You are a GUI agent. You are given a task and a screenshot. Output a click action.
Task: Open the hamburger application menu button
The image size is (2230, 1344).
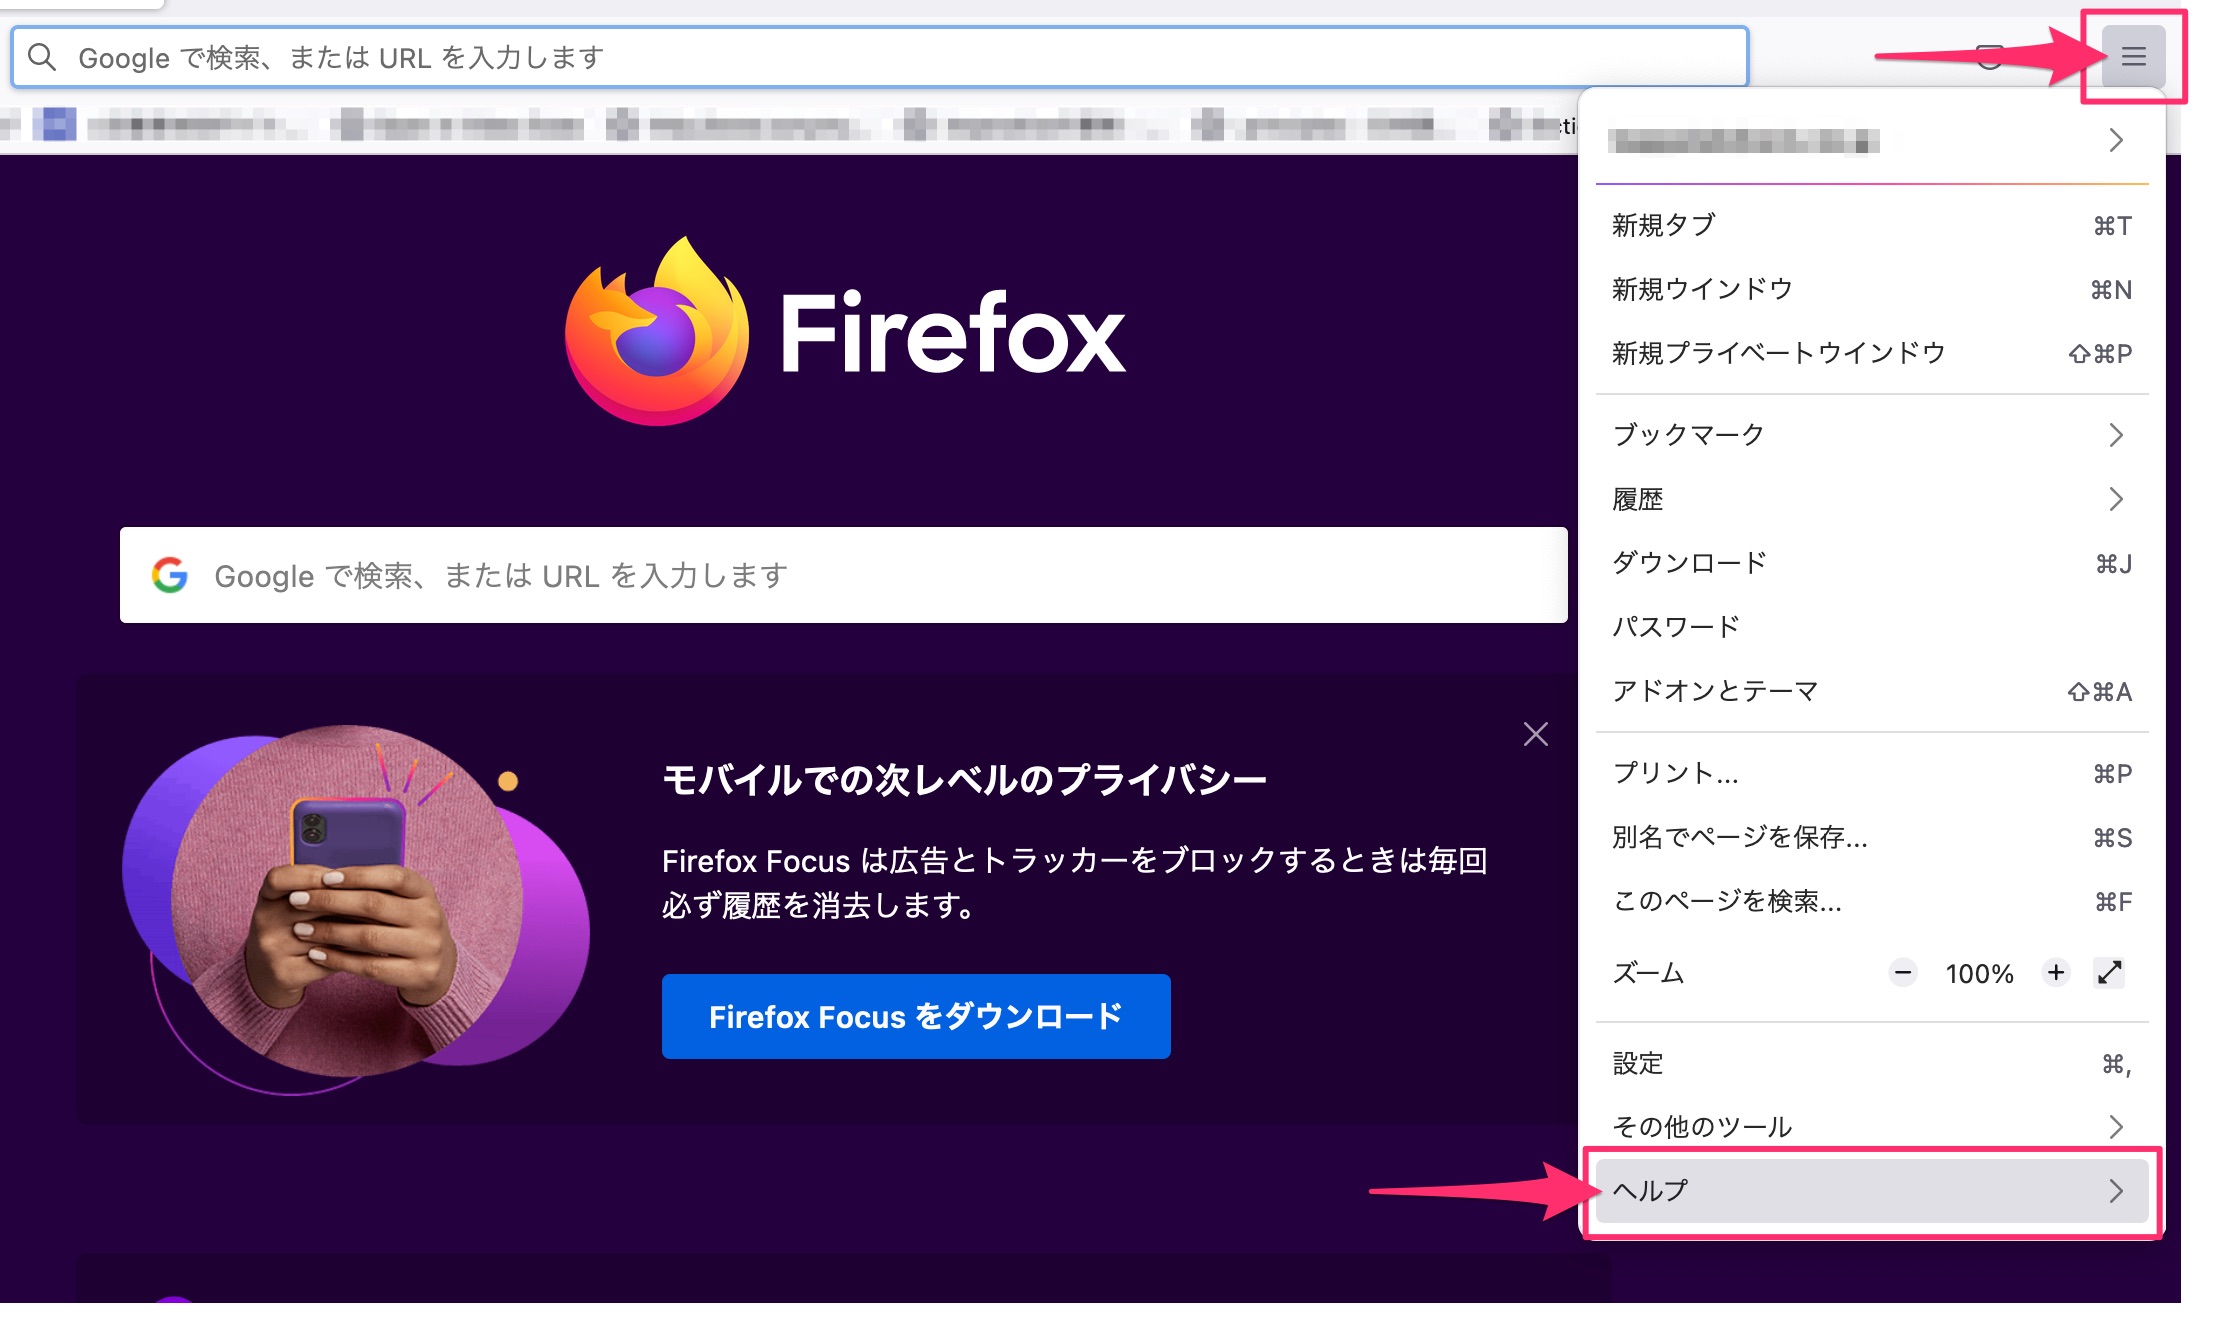click(x=2133, y=56)
